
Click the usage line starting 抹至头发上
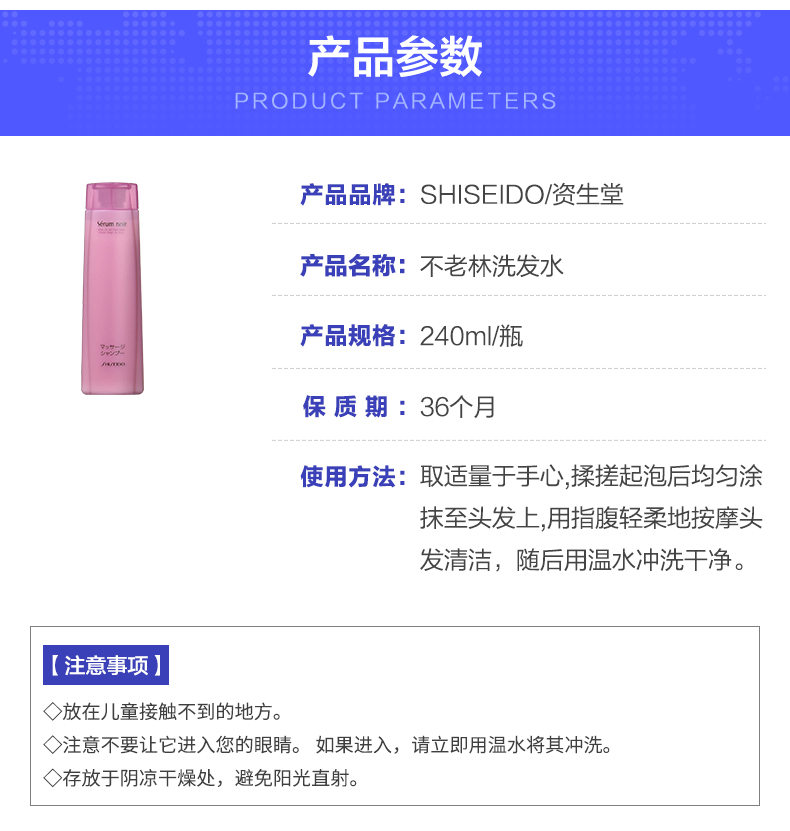(591, 518)
